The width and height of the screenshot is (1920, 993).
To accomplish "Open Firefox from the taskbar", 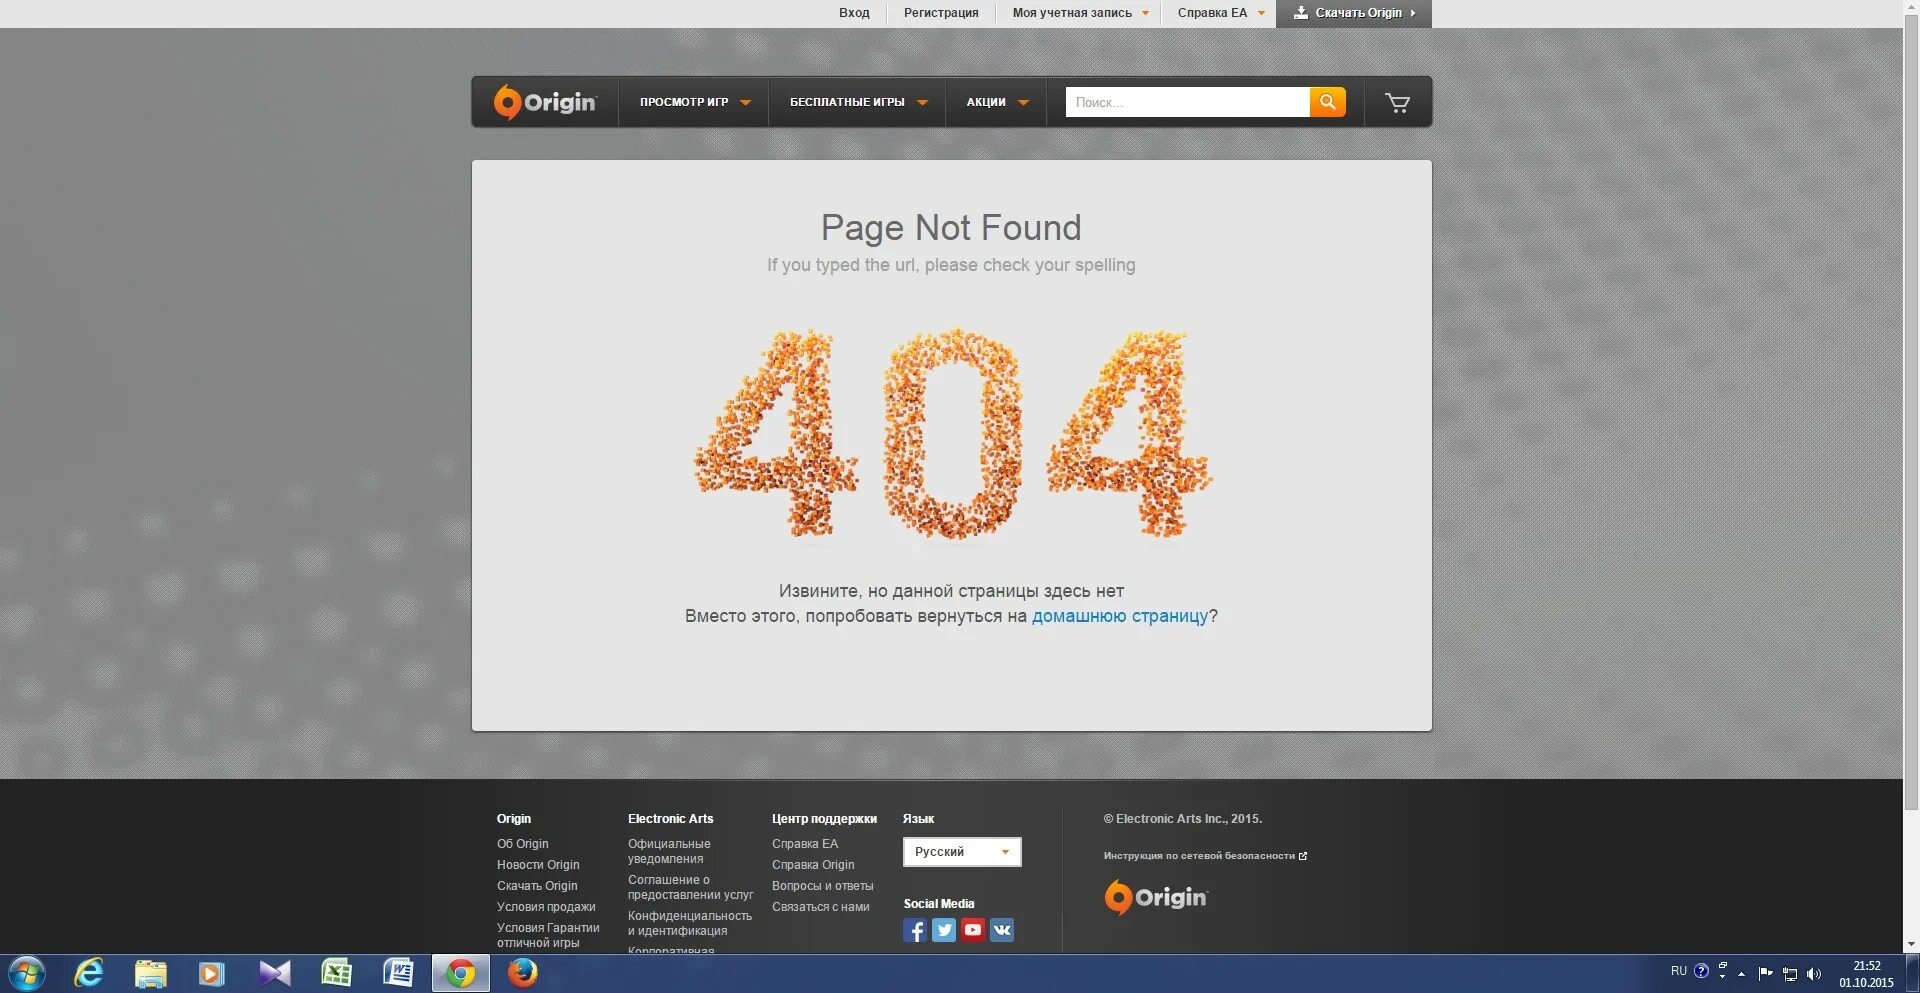I will [x=522, y=973].
